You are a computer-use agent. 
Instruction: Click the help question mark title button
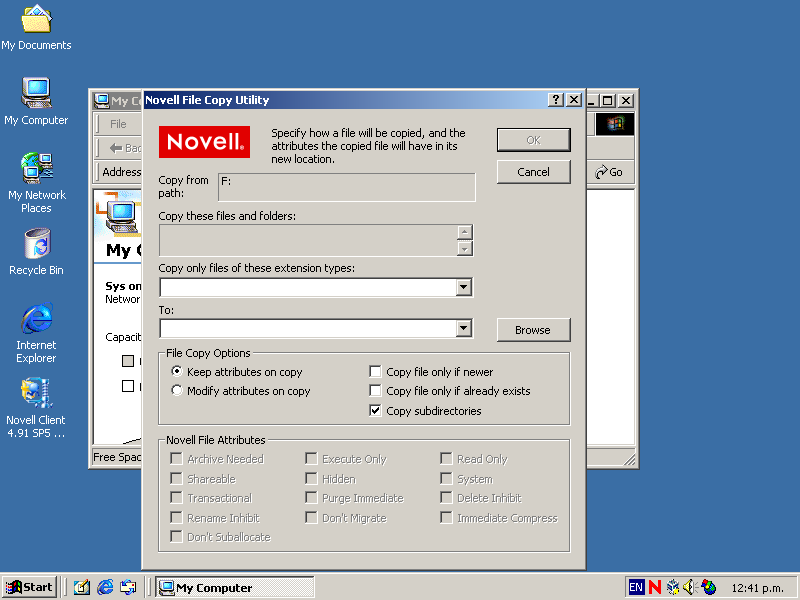coord(556,100)
